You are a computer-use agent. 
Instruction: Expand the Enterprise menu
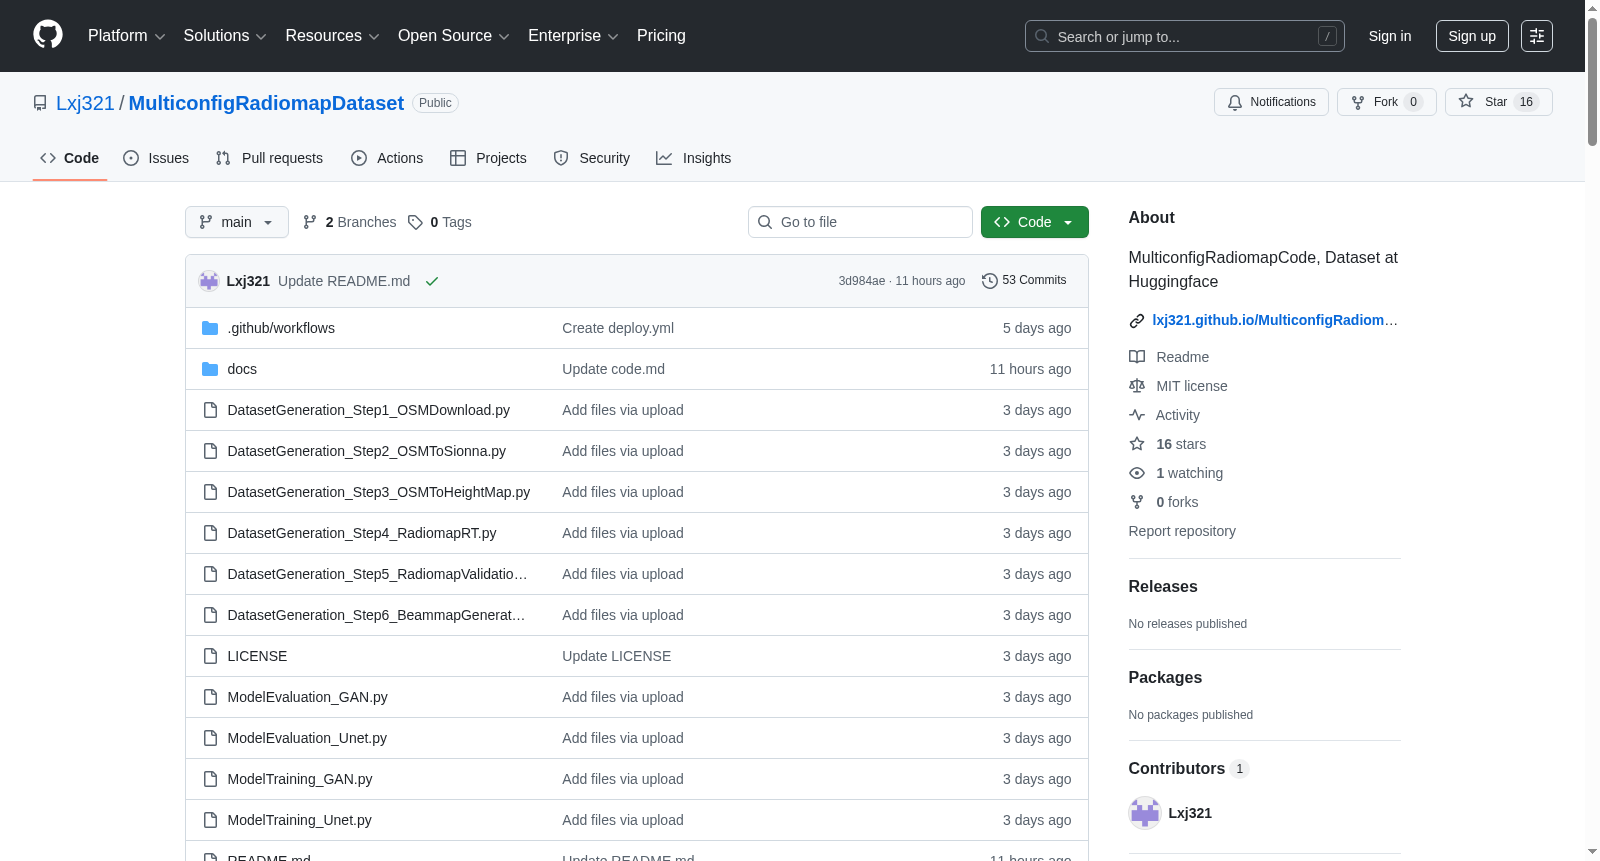pyautogui.click(x=573, y=36)
